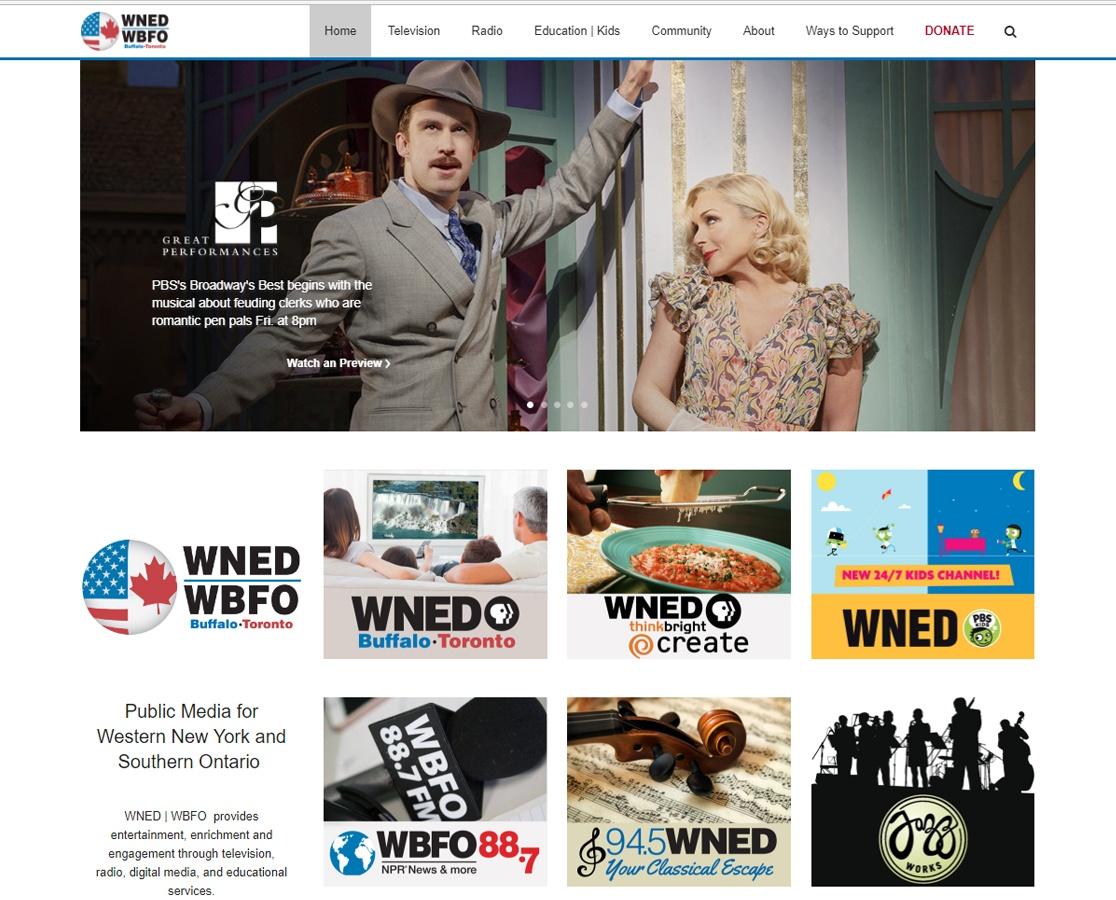Image resolution: width=1116 pixels, height=900 pixels.
Task: Open the Education | Kids menu
Action: 577,31
